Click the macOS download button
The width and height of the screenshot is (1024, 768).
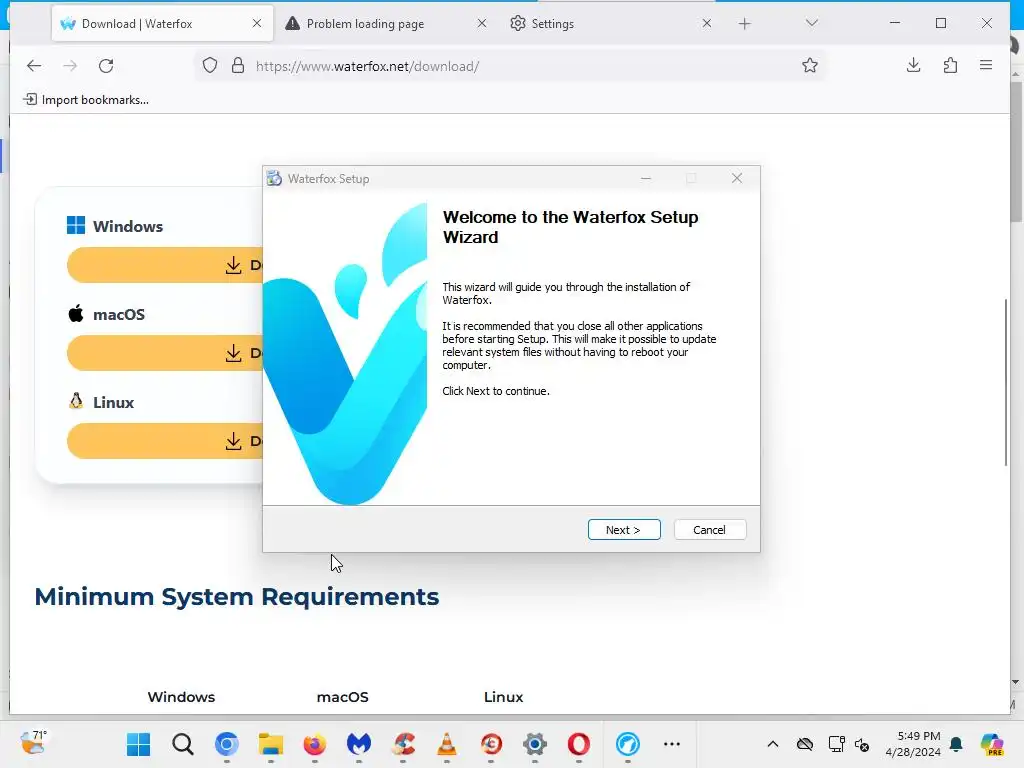point(165,353)
